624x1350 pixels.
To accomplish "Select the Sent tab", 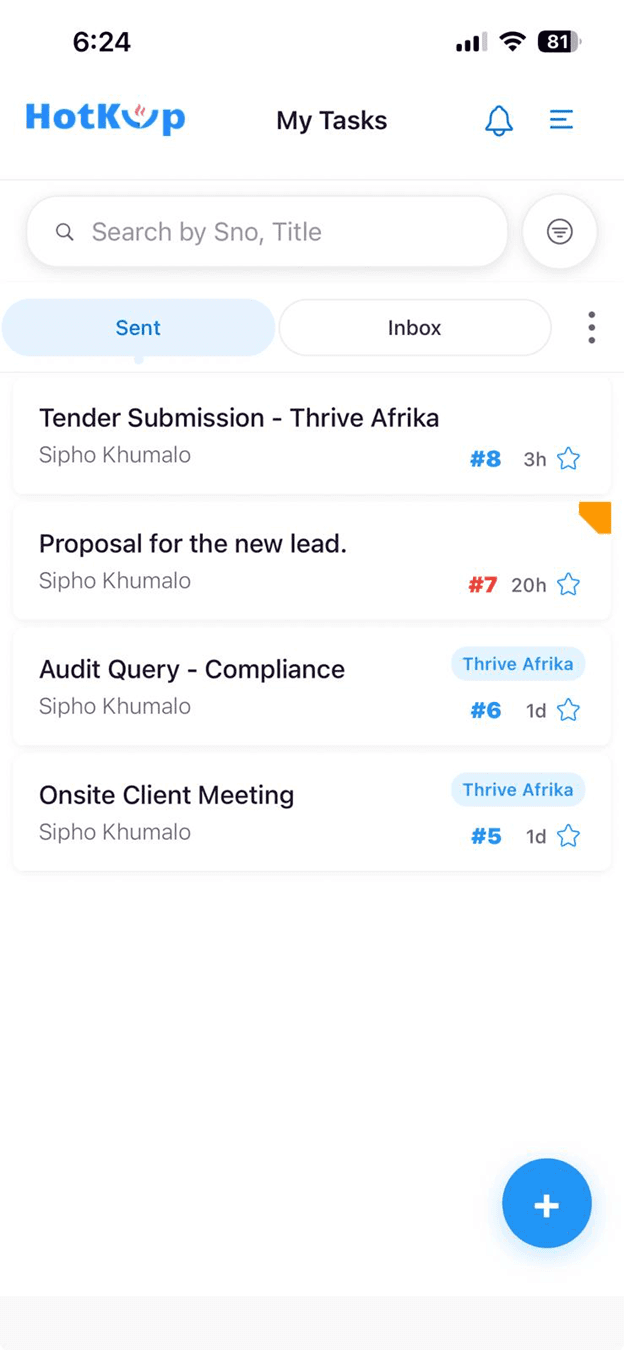I will tap(138, 328).
